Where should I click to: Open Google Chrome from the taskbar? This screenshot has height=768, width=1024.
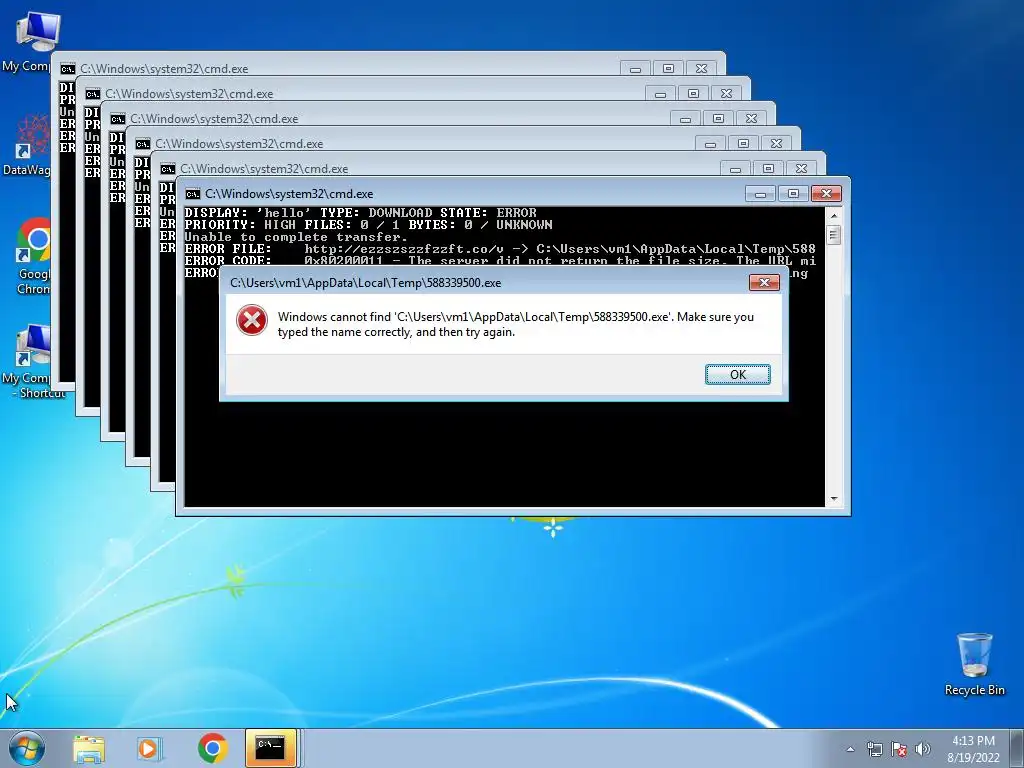212,748
